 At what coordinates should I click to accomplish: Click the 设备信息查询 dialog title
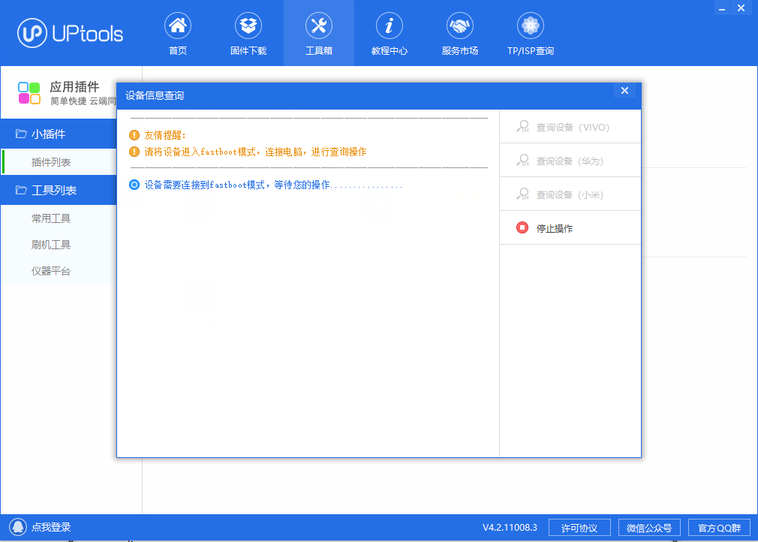(155, 95)
